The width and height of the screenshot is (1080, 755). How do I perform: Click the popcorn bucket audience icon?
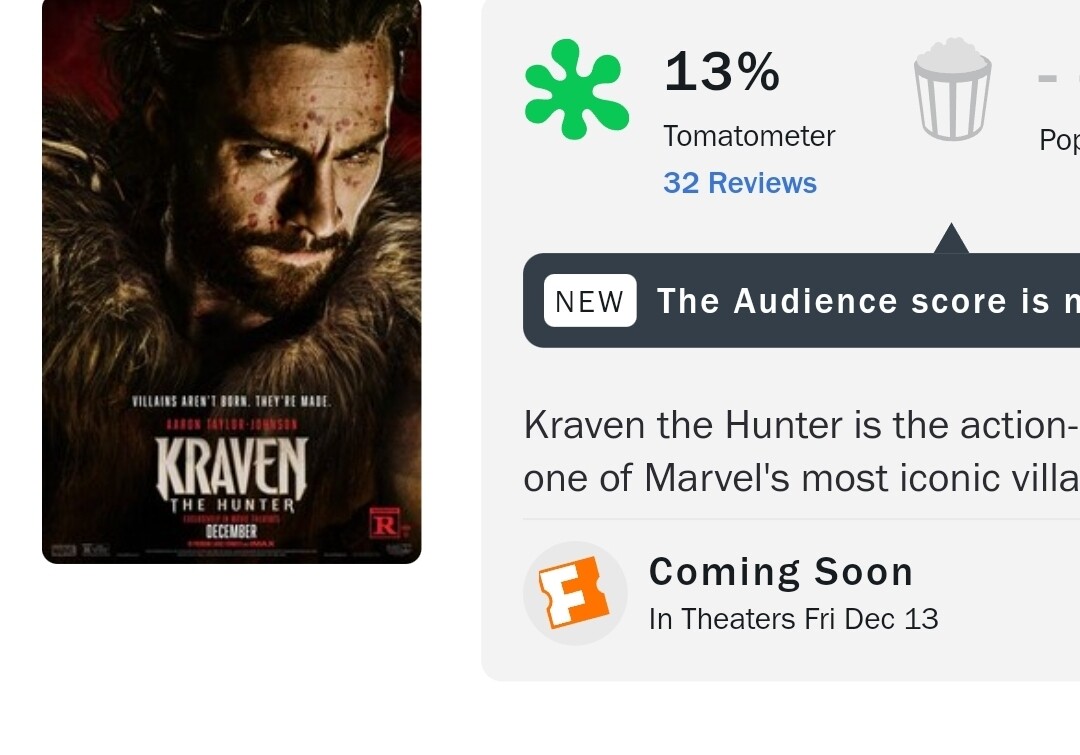[x=952, y=89]
